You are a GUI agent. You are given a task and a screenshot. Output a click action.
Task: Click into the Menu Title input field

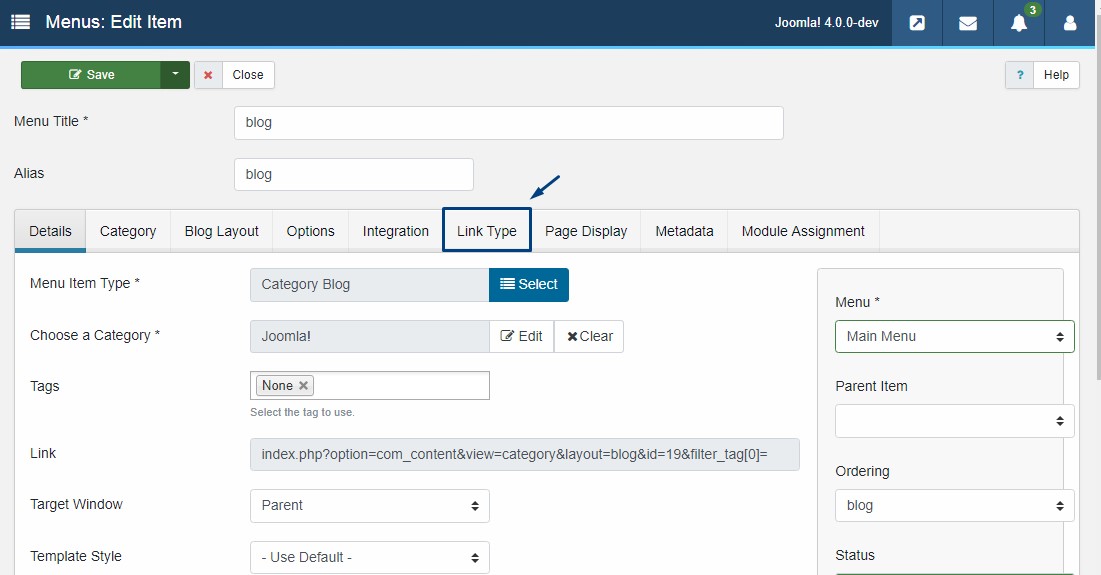pos(508,123)
